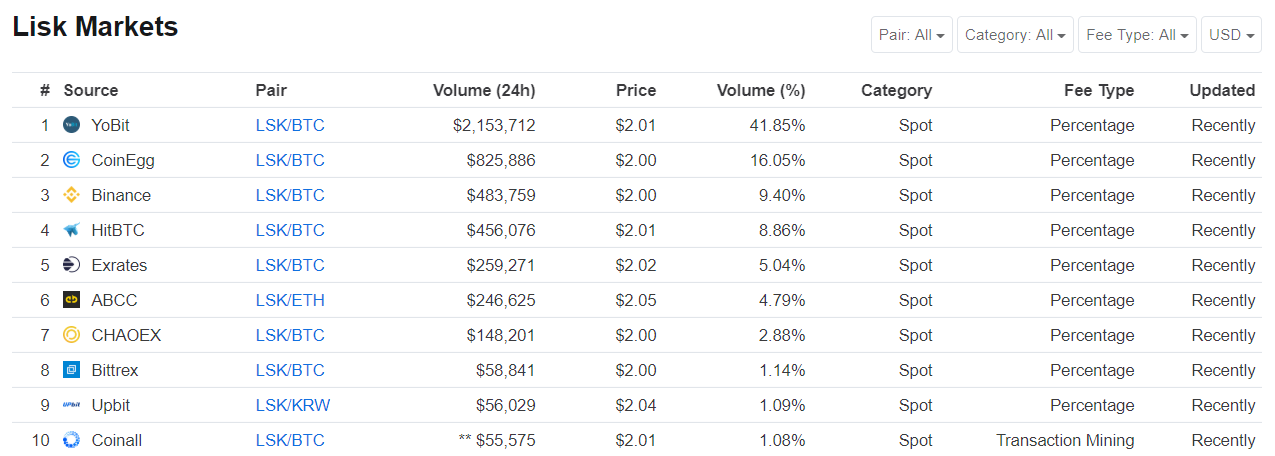Click the HitBTC logo icon

[71, 230]
